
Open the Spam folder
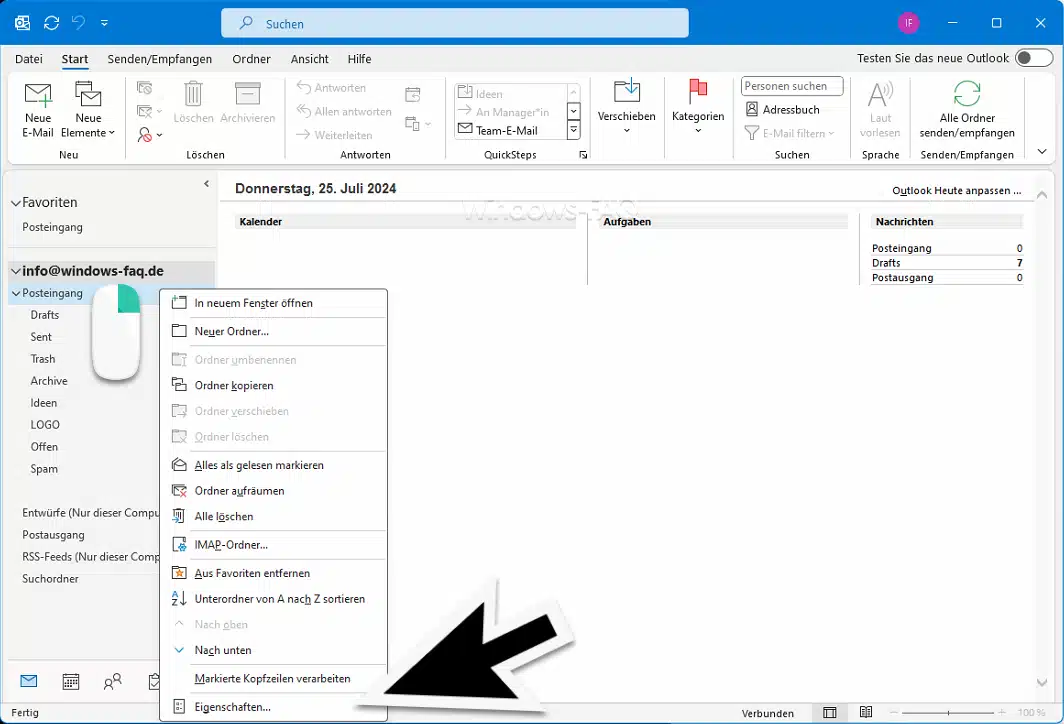pyautogui.click(x=44, y=469)
